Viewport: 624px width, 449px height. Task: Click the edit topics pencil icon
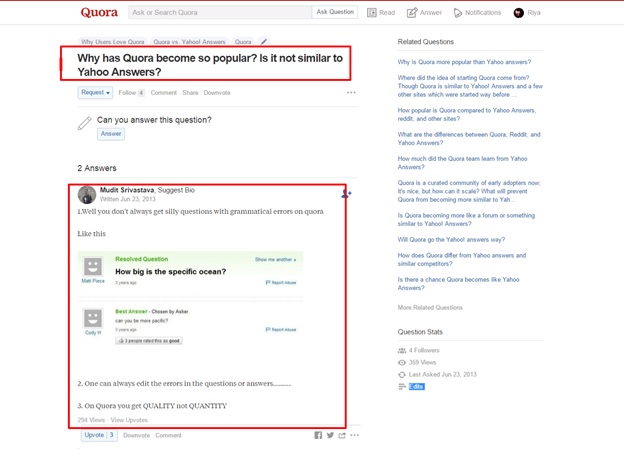(263, 41)
